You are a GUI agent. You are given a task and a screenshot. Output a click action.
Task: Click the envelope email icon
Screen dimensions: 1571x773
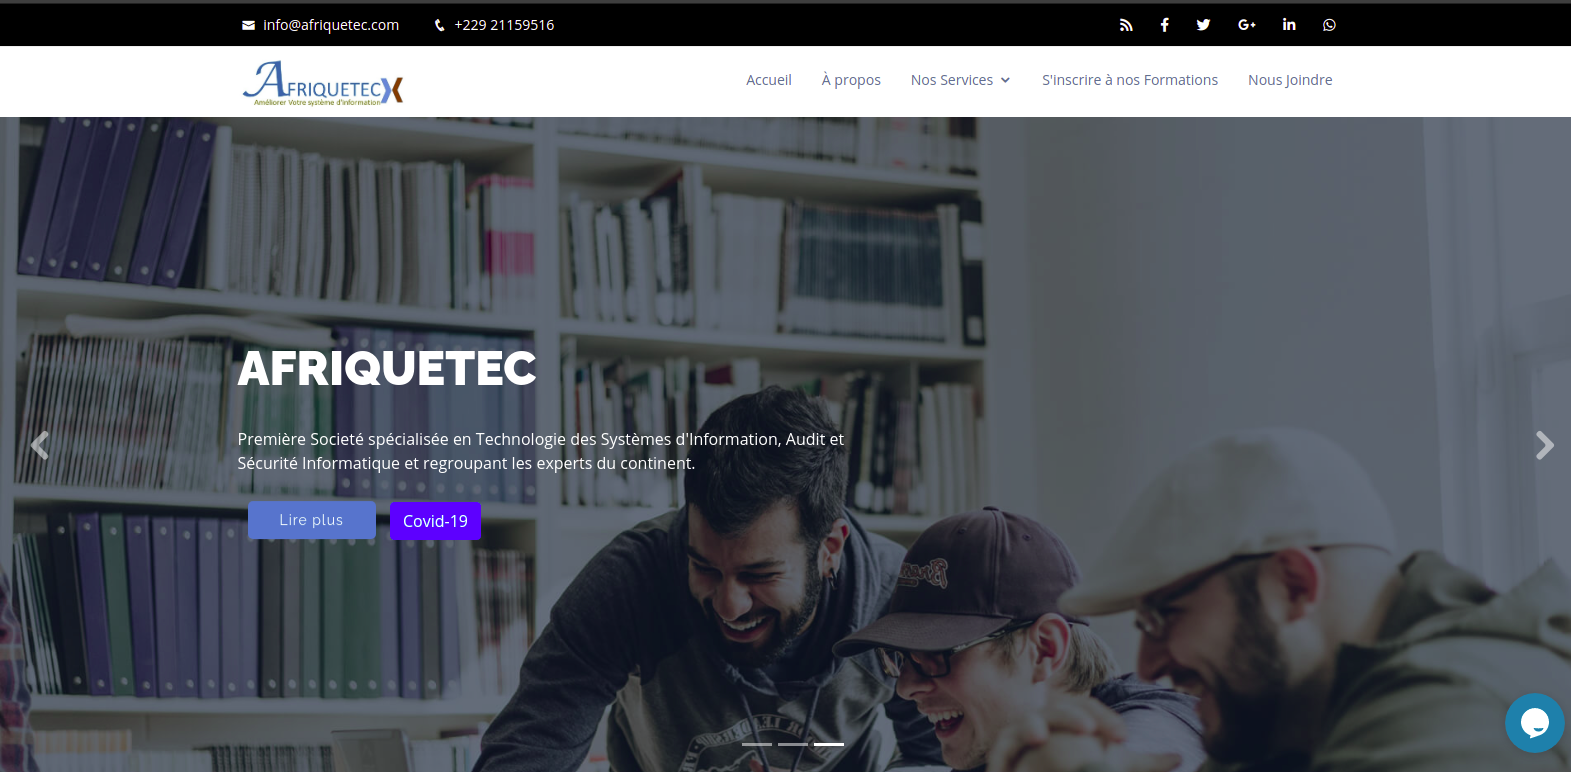tap(248, 25)
